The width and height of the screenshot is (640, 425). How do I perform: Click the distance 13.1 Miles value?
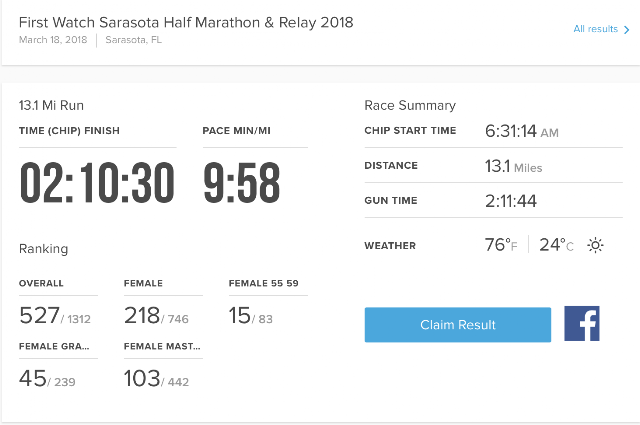click(513, 166)
